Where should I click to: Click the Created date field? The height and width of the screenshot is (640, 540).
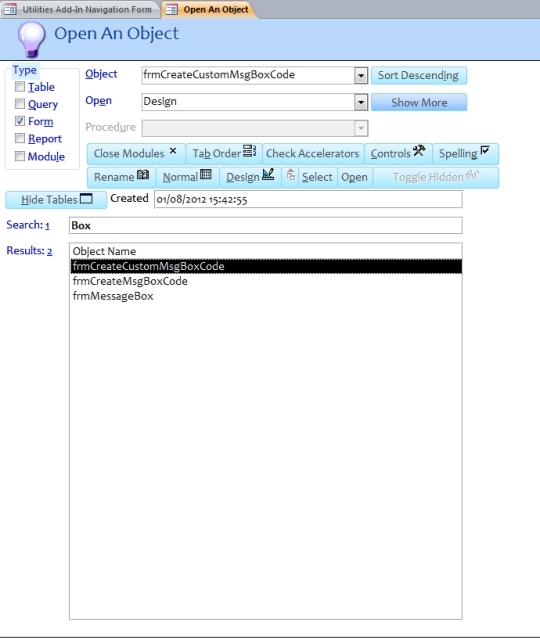coord(308,200)
